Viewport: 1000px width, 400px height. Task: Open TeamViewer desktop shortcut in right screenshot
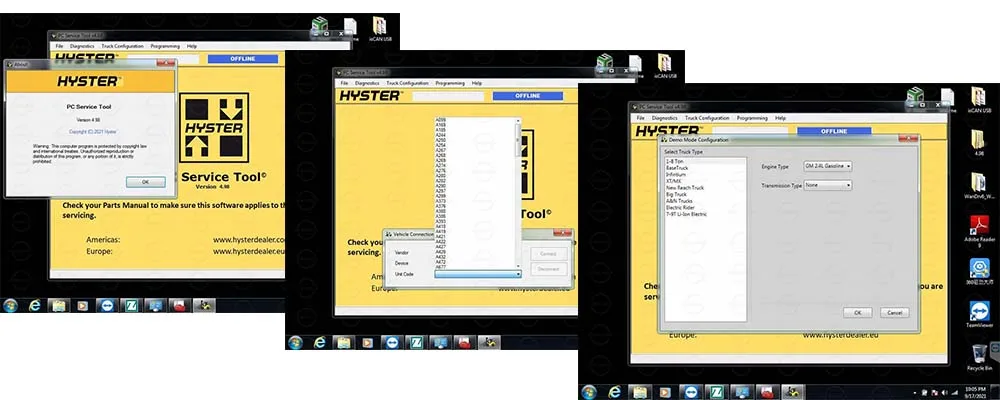coord(979,315)
